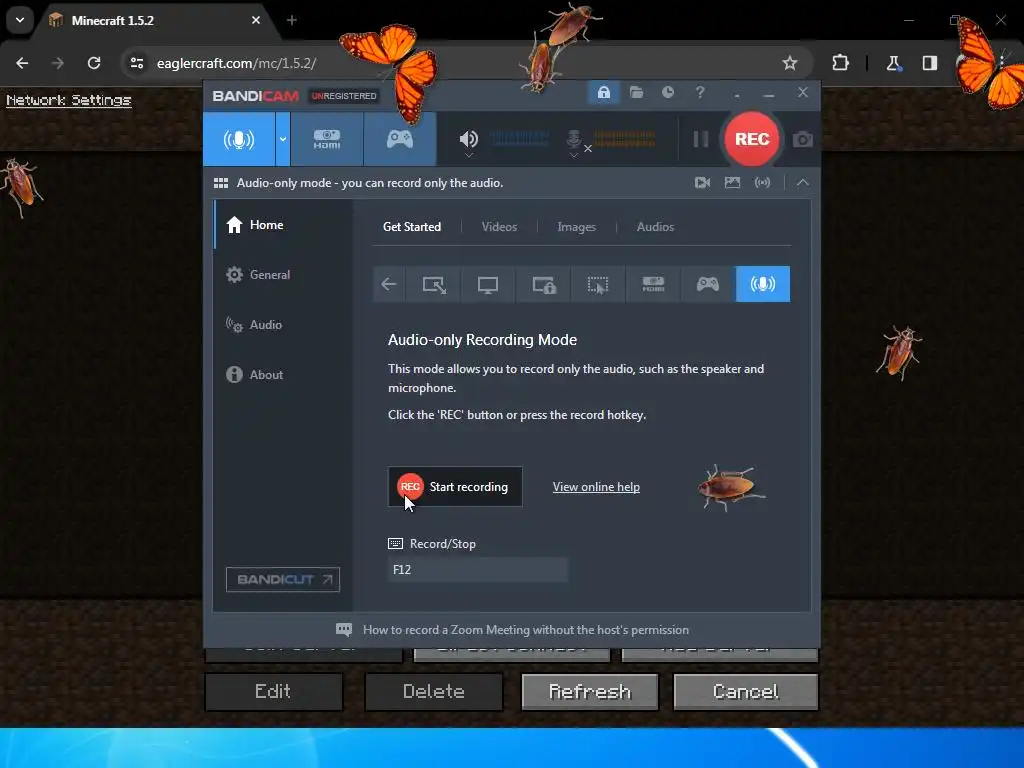Click Minecraft Refresh button
Screen dimensions: 1024x768
pos(590,692)
